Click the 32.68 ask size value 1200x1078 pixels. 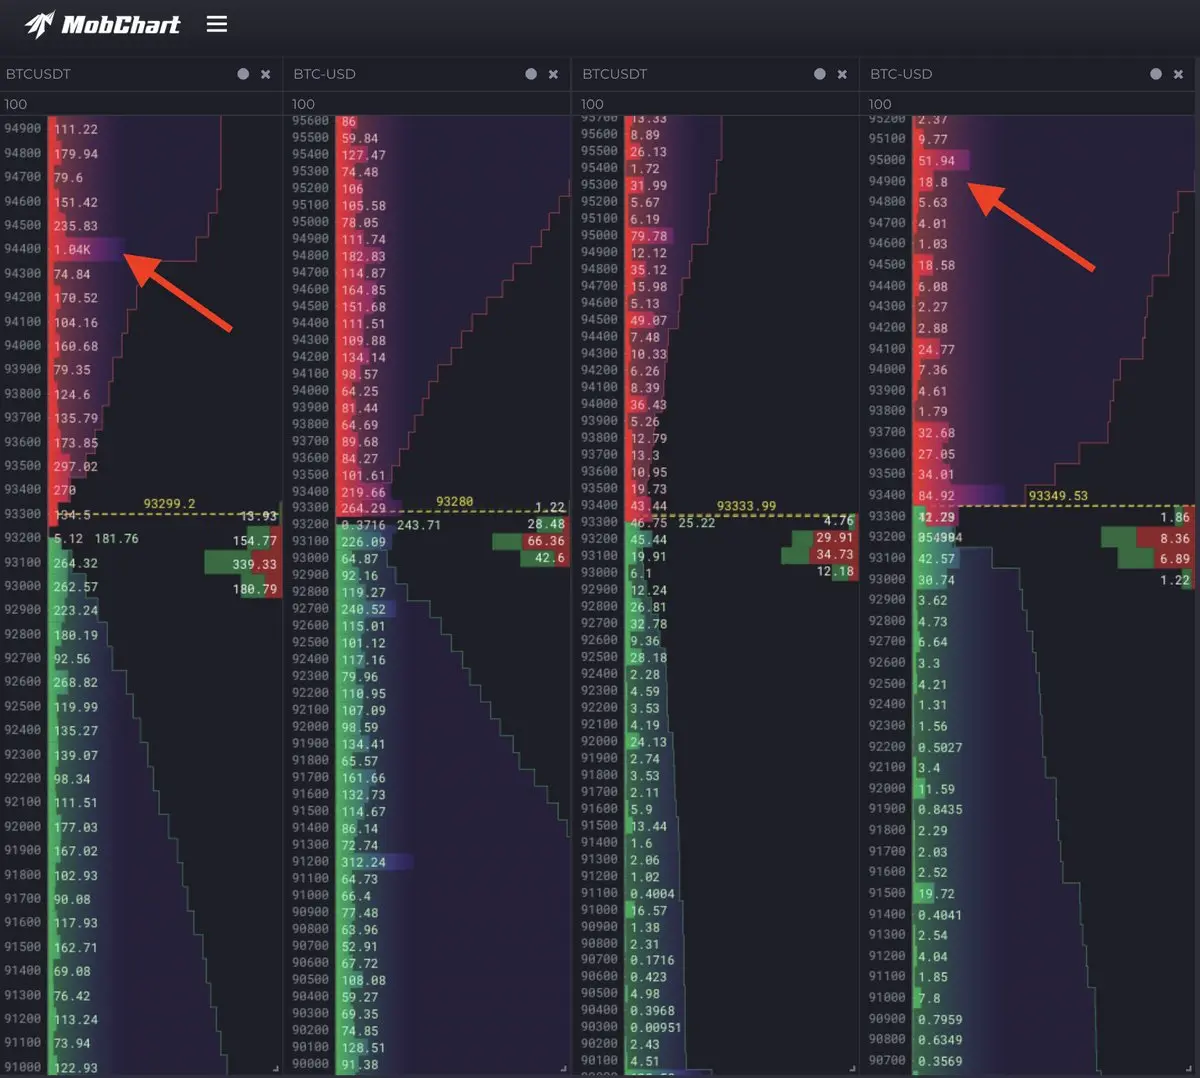(936, 433)
